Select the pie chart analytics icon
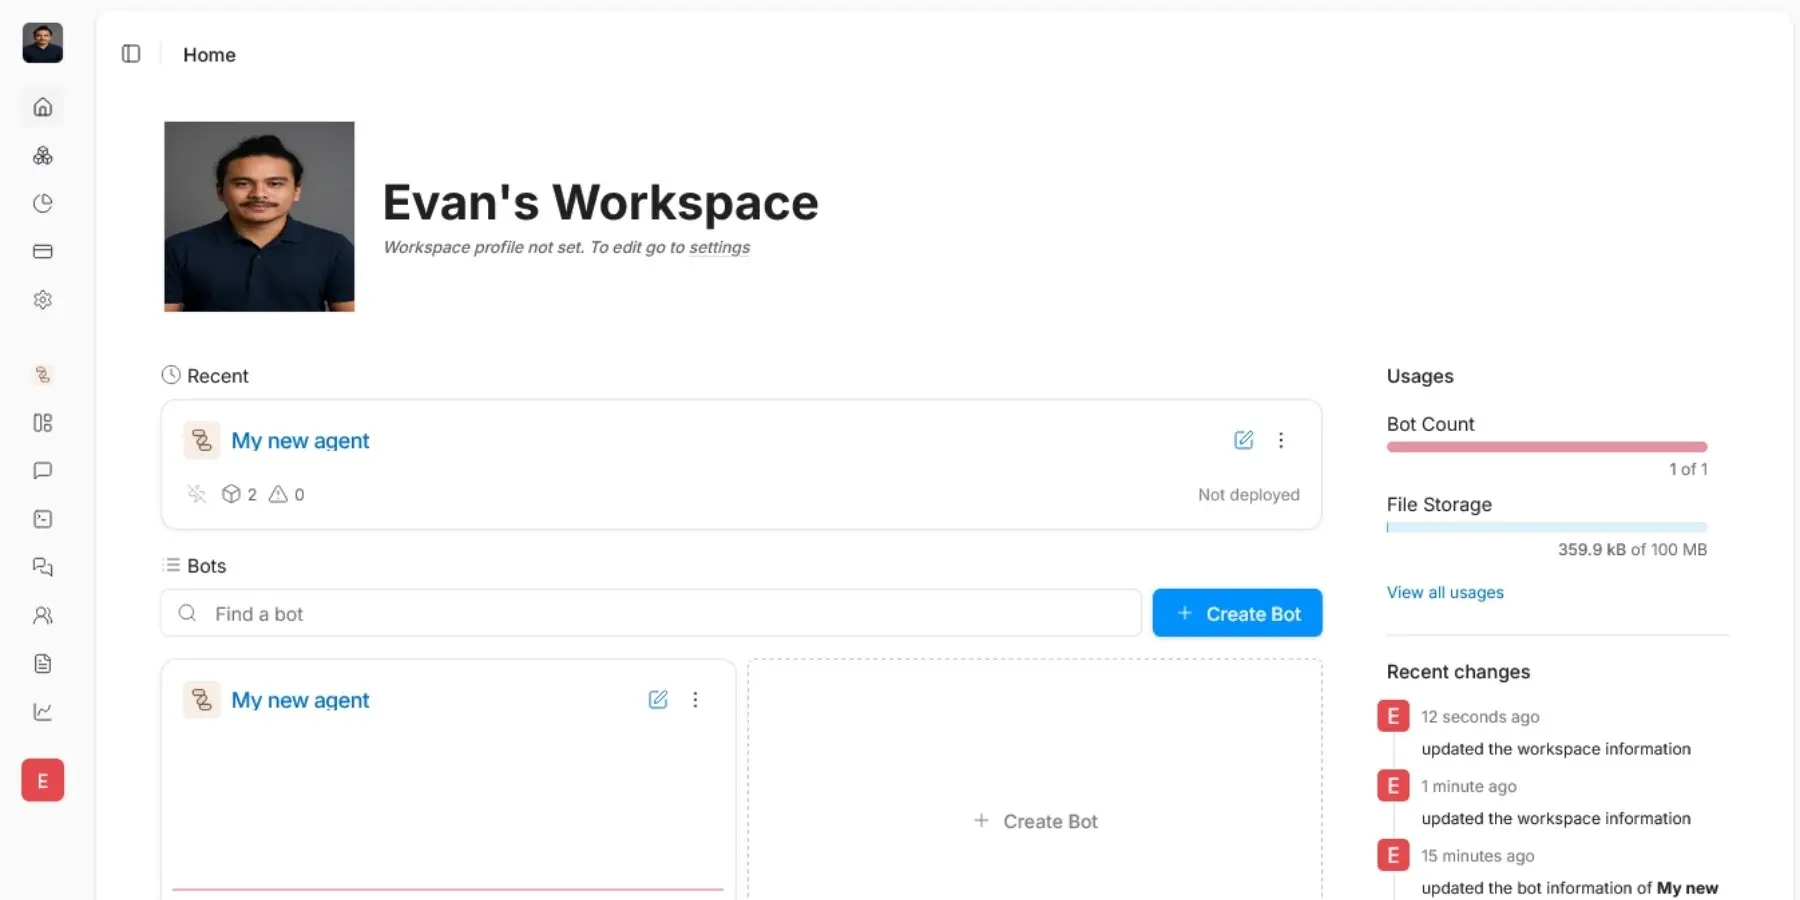 click(x=42, y=203)
